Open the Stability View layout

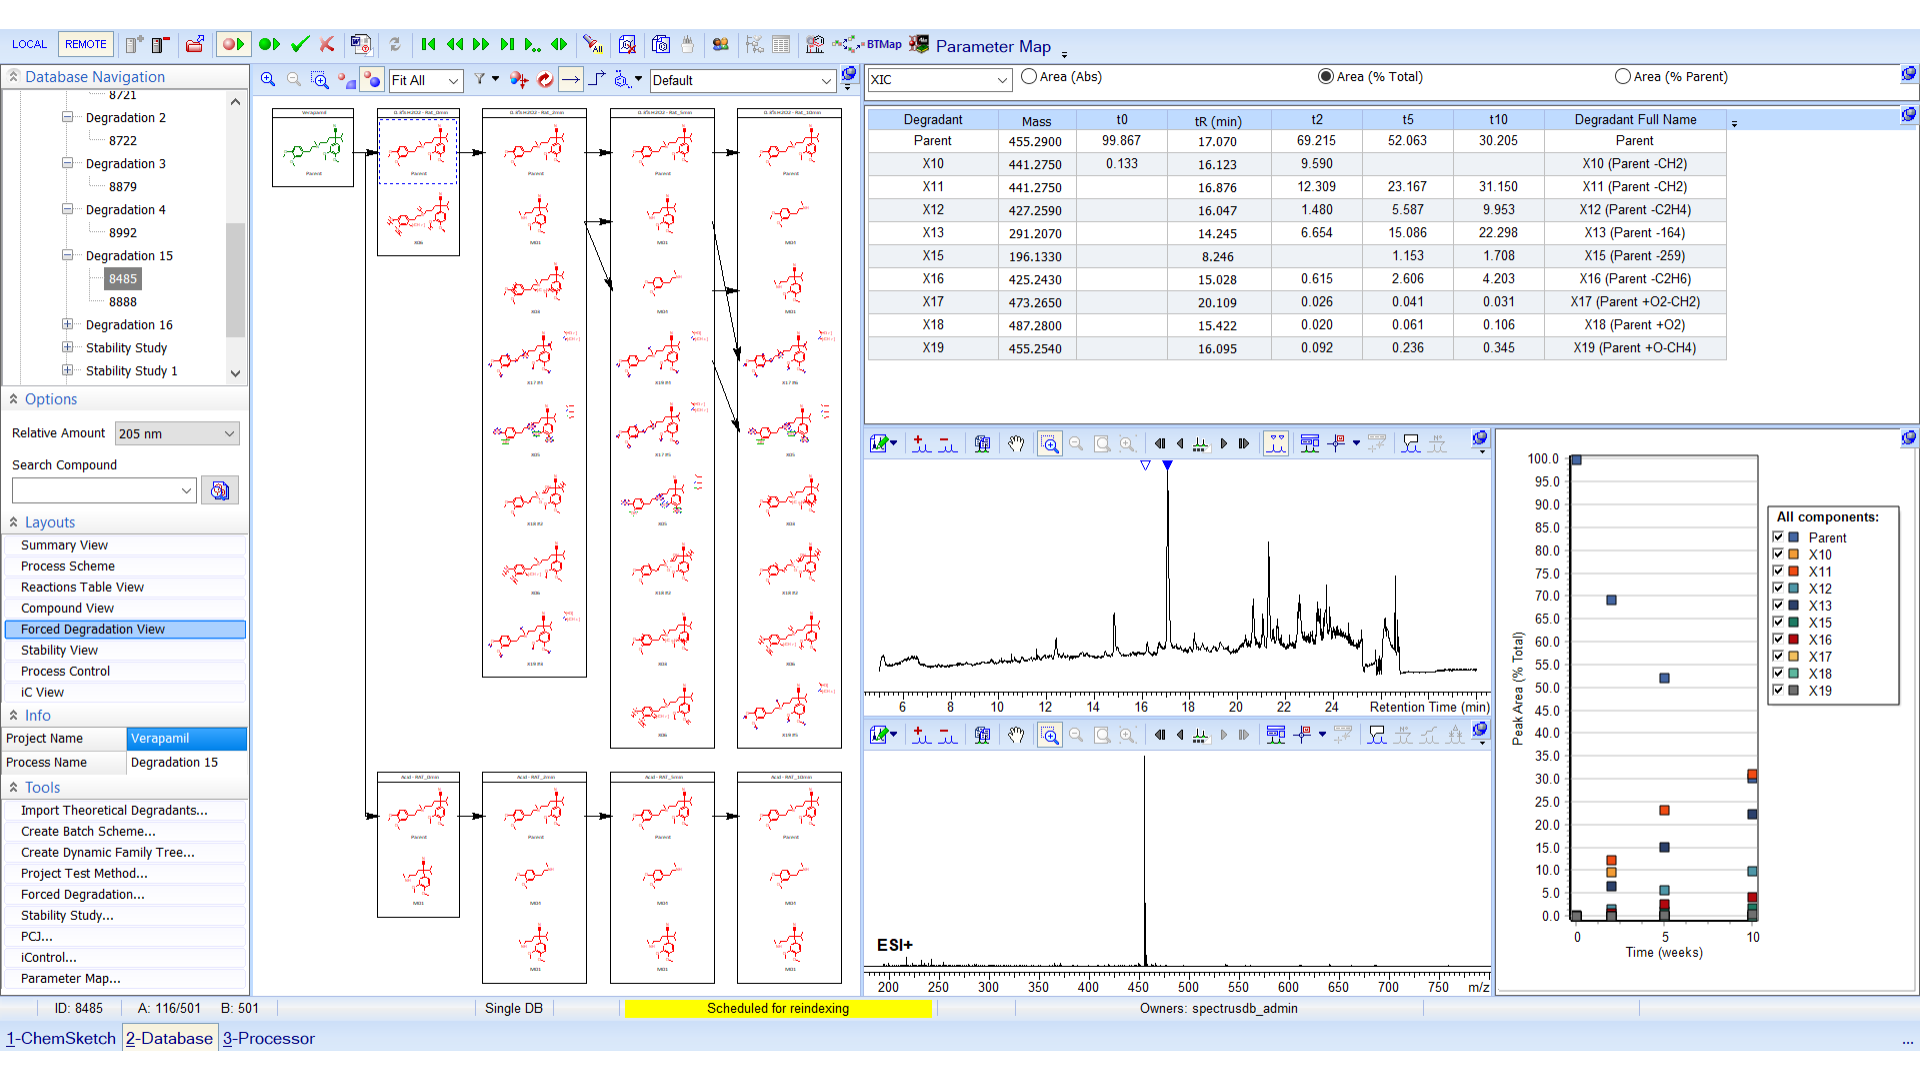pos(59,650)
